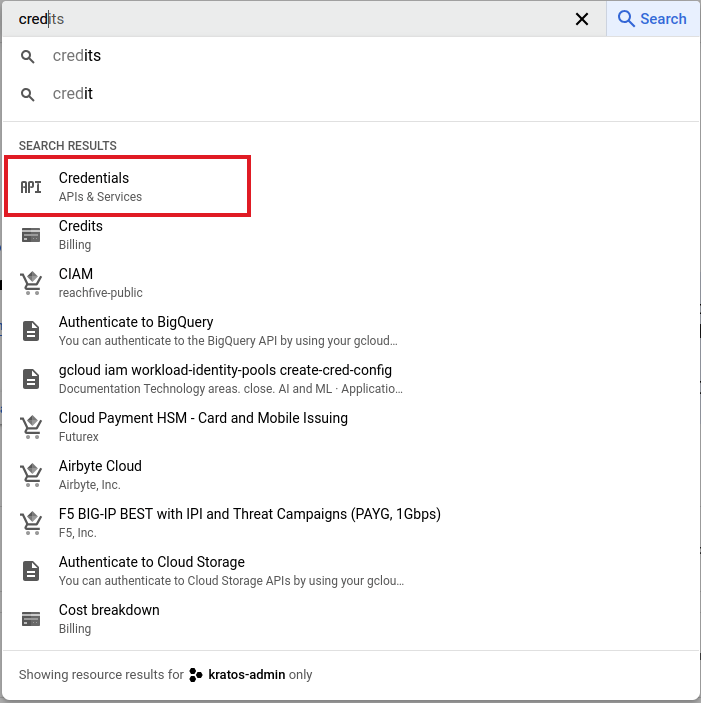Select the 'credit' search suggestion

(x=73, y=94)
